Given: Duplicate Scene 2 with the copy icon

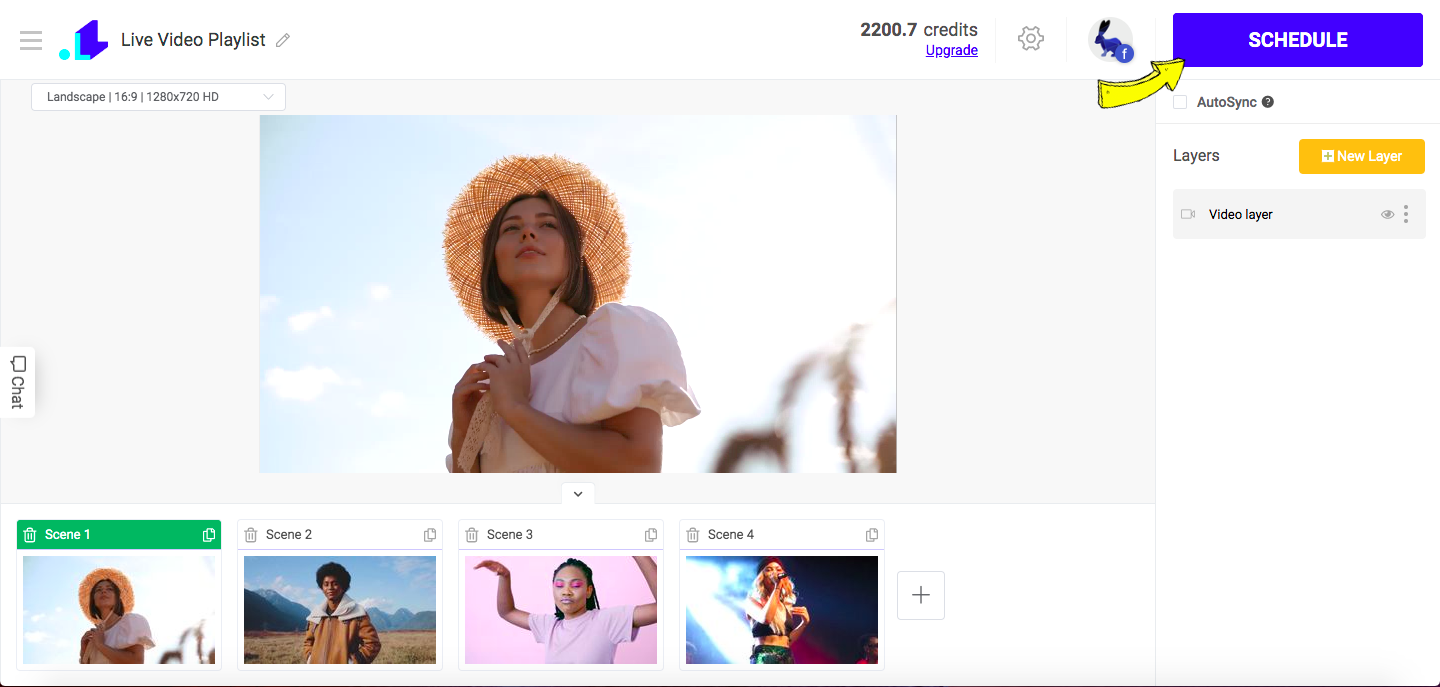Looking at the screenshot, I should (430, 534).
